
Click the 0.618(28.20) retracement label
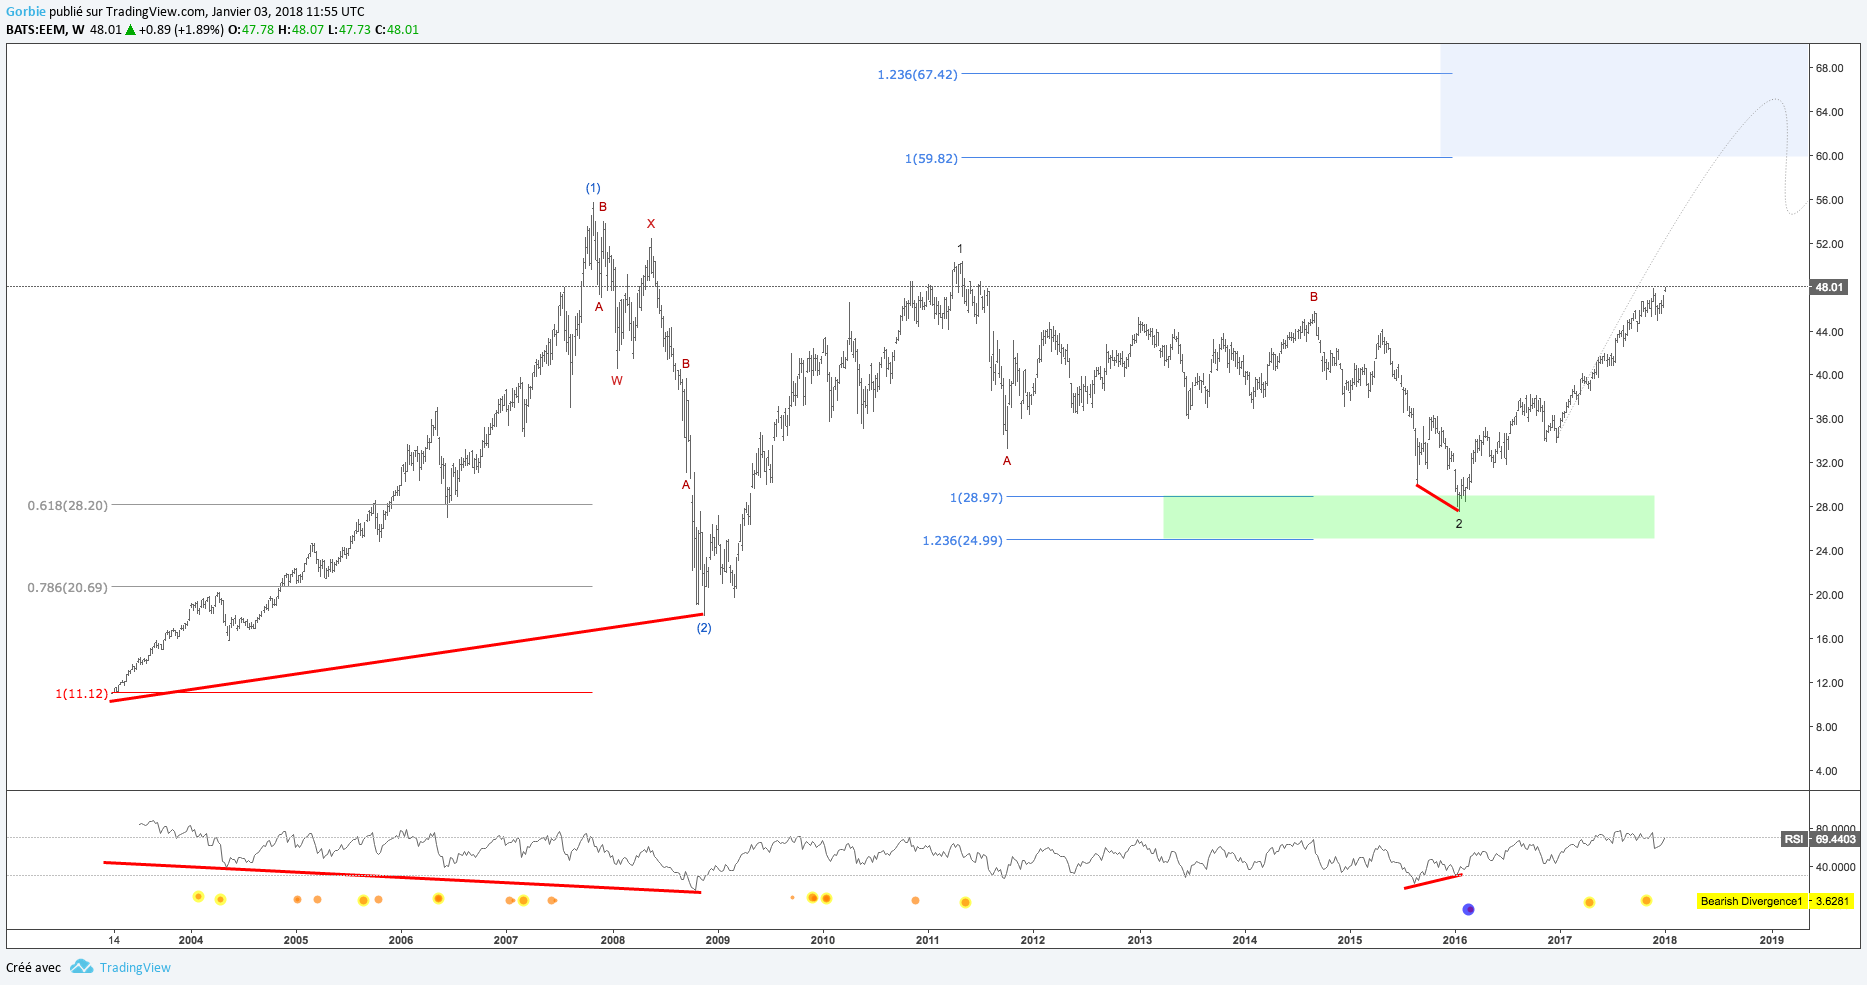click(67, 506)
